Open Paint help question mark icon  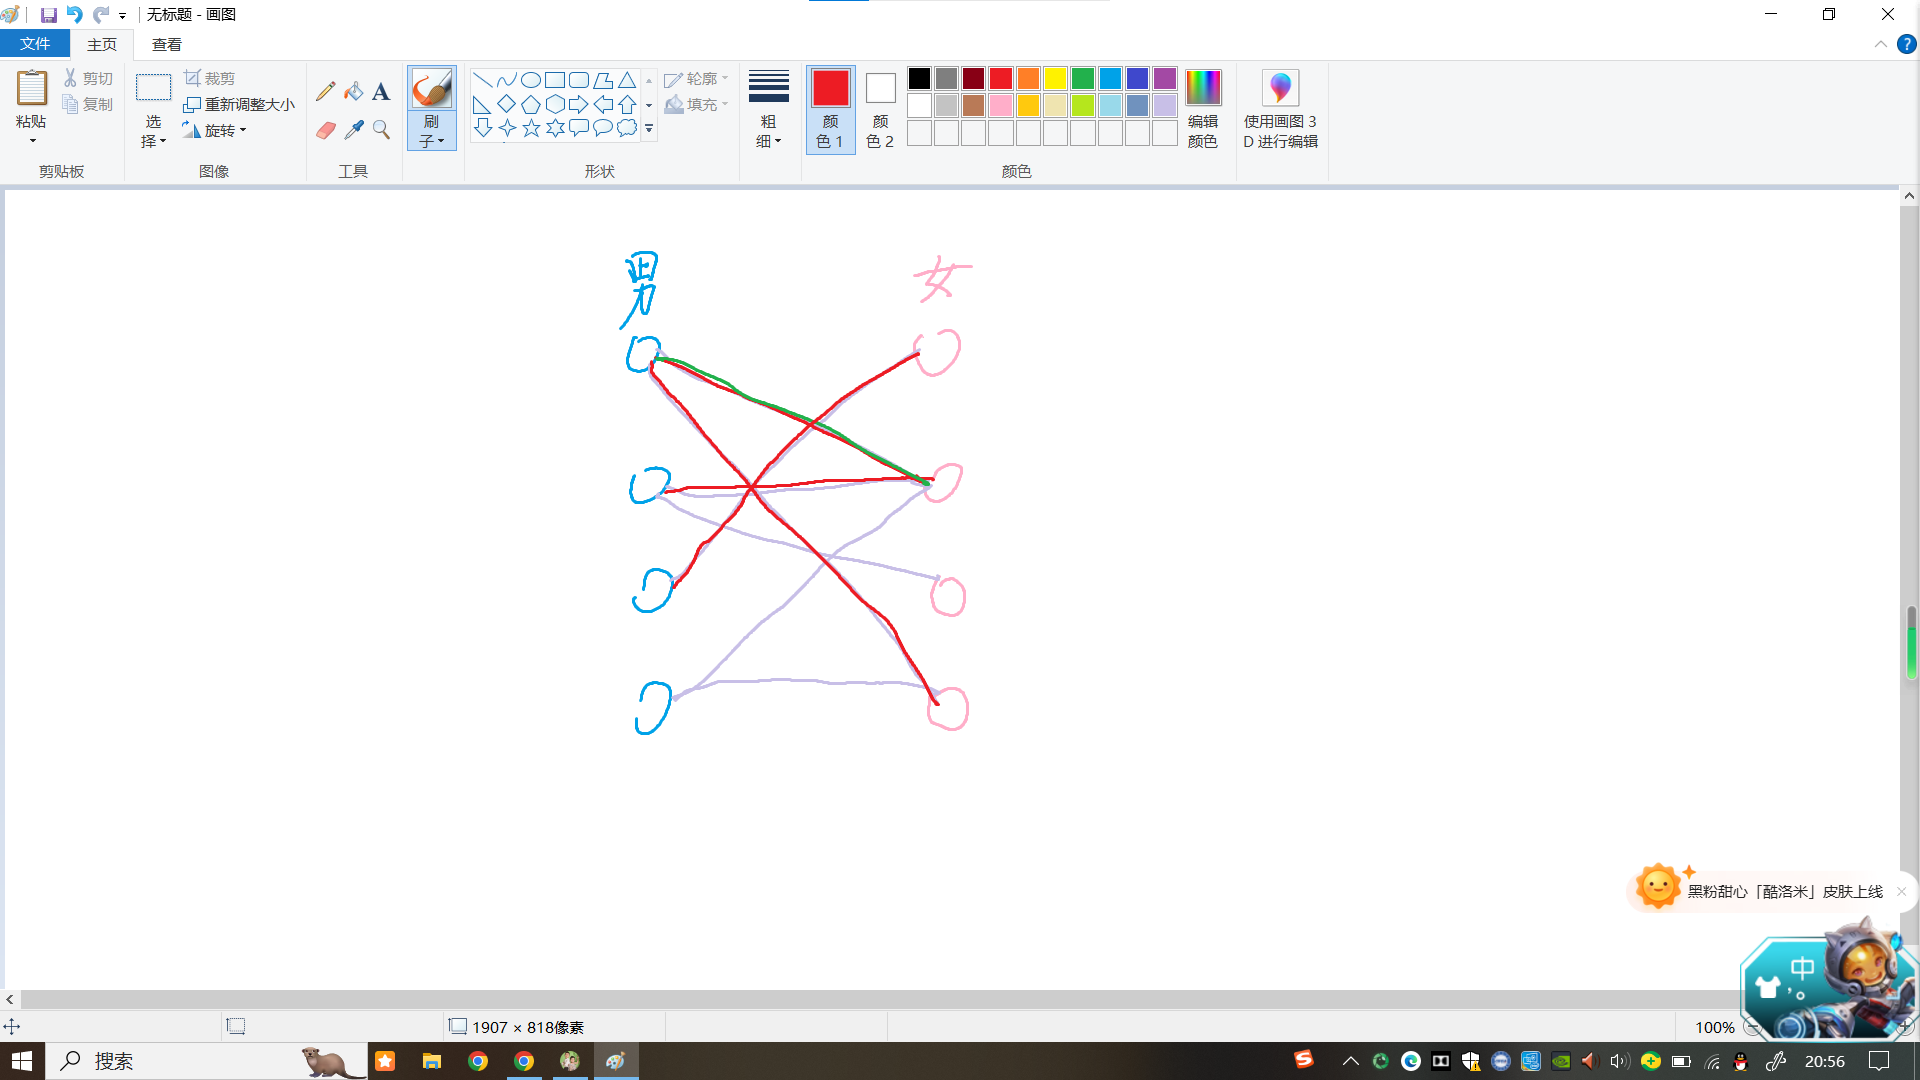point(1906,44)
